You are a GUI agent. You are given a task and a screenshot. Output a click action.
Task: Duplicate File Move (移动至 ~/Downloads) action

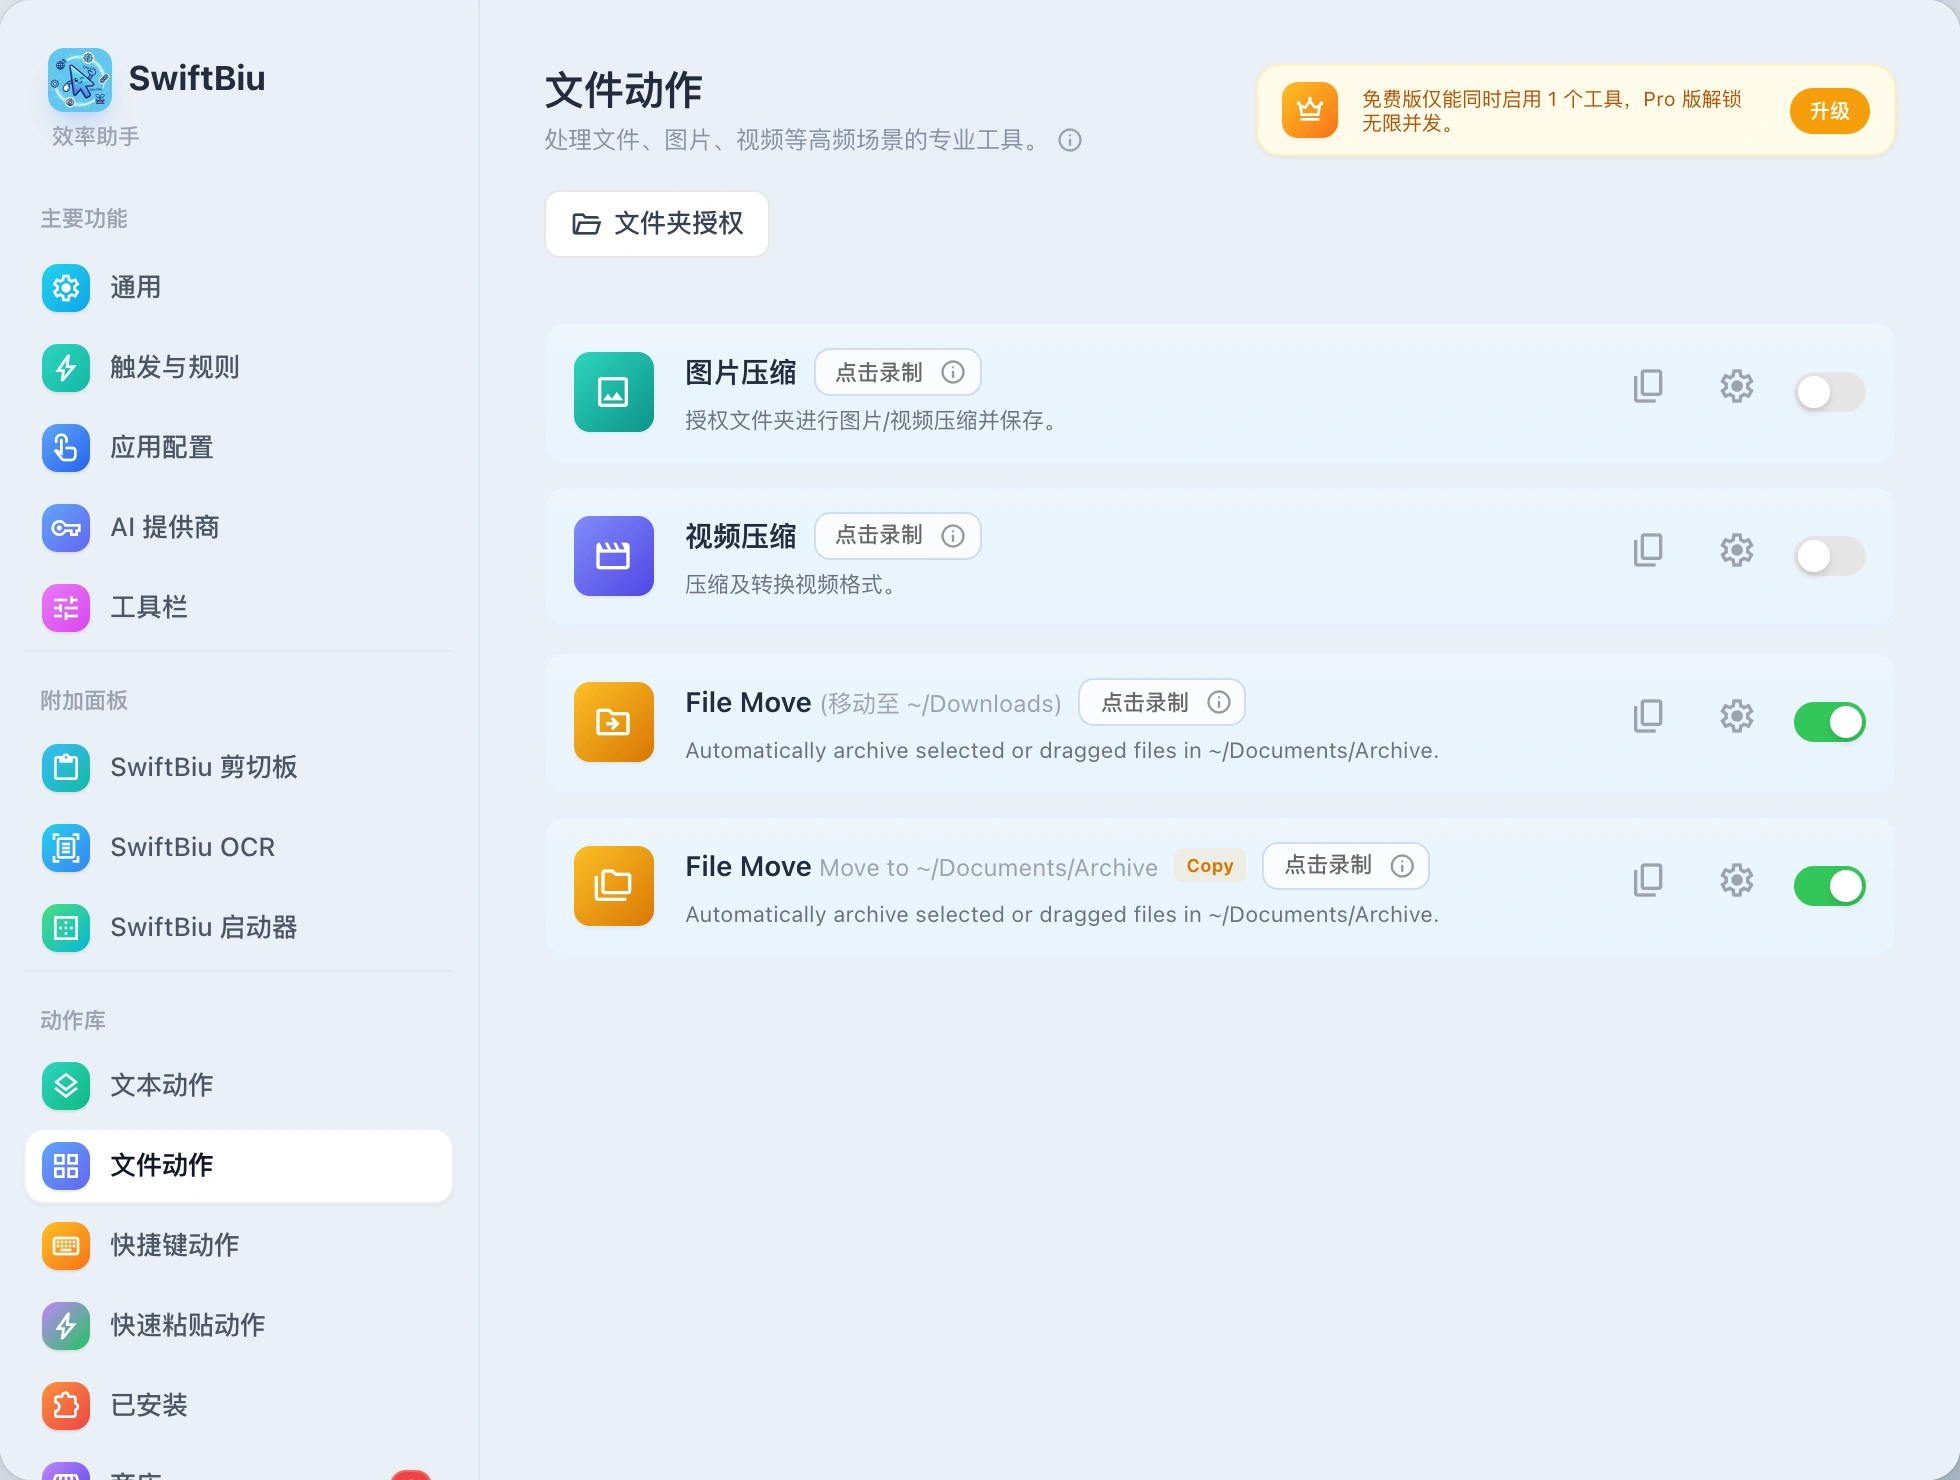[x=1648, y=716]
